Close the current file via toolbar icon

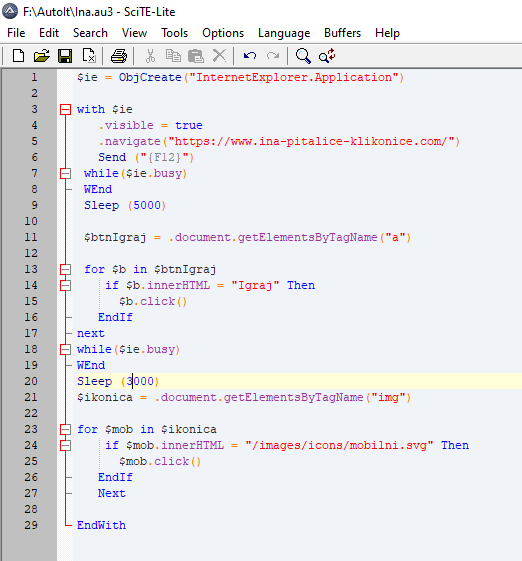pos(89,56)
